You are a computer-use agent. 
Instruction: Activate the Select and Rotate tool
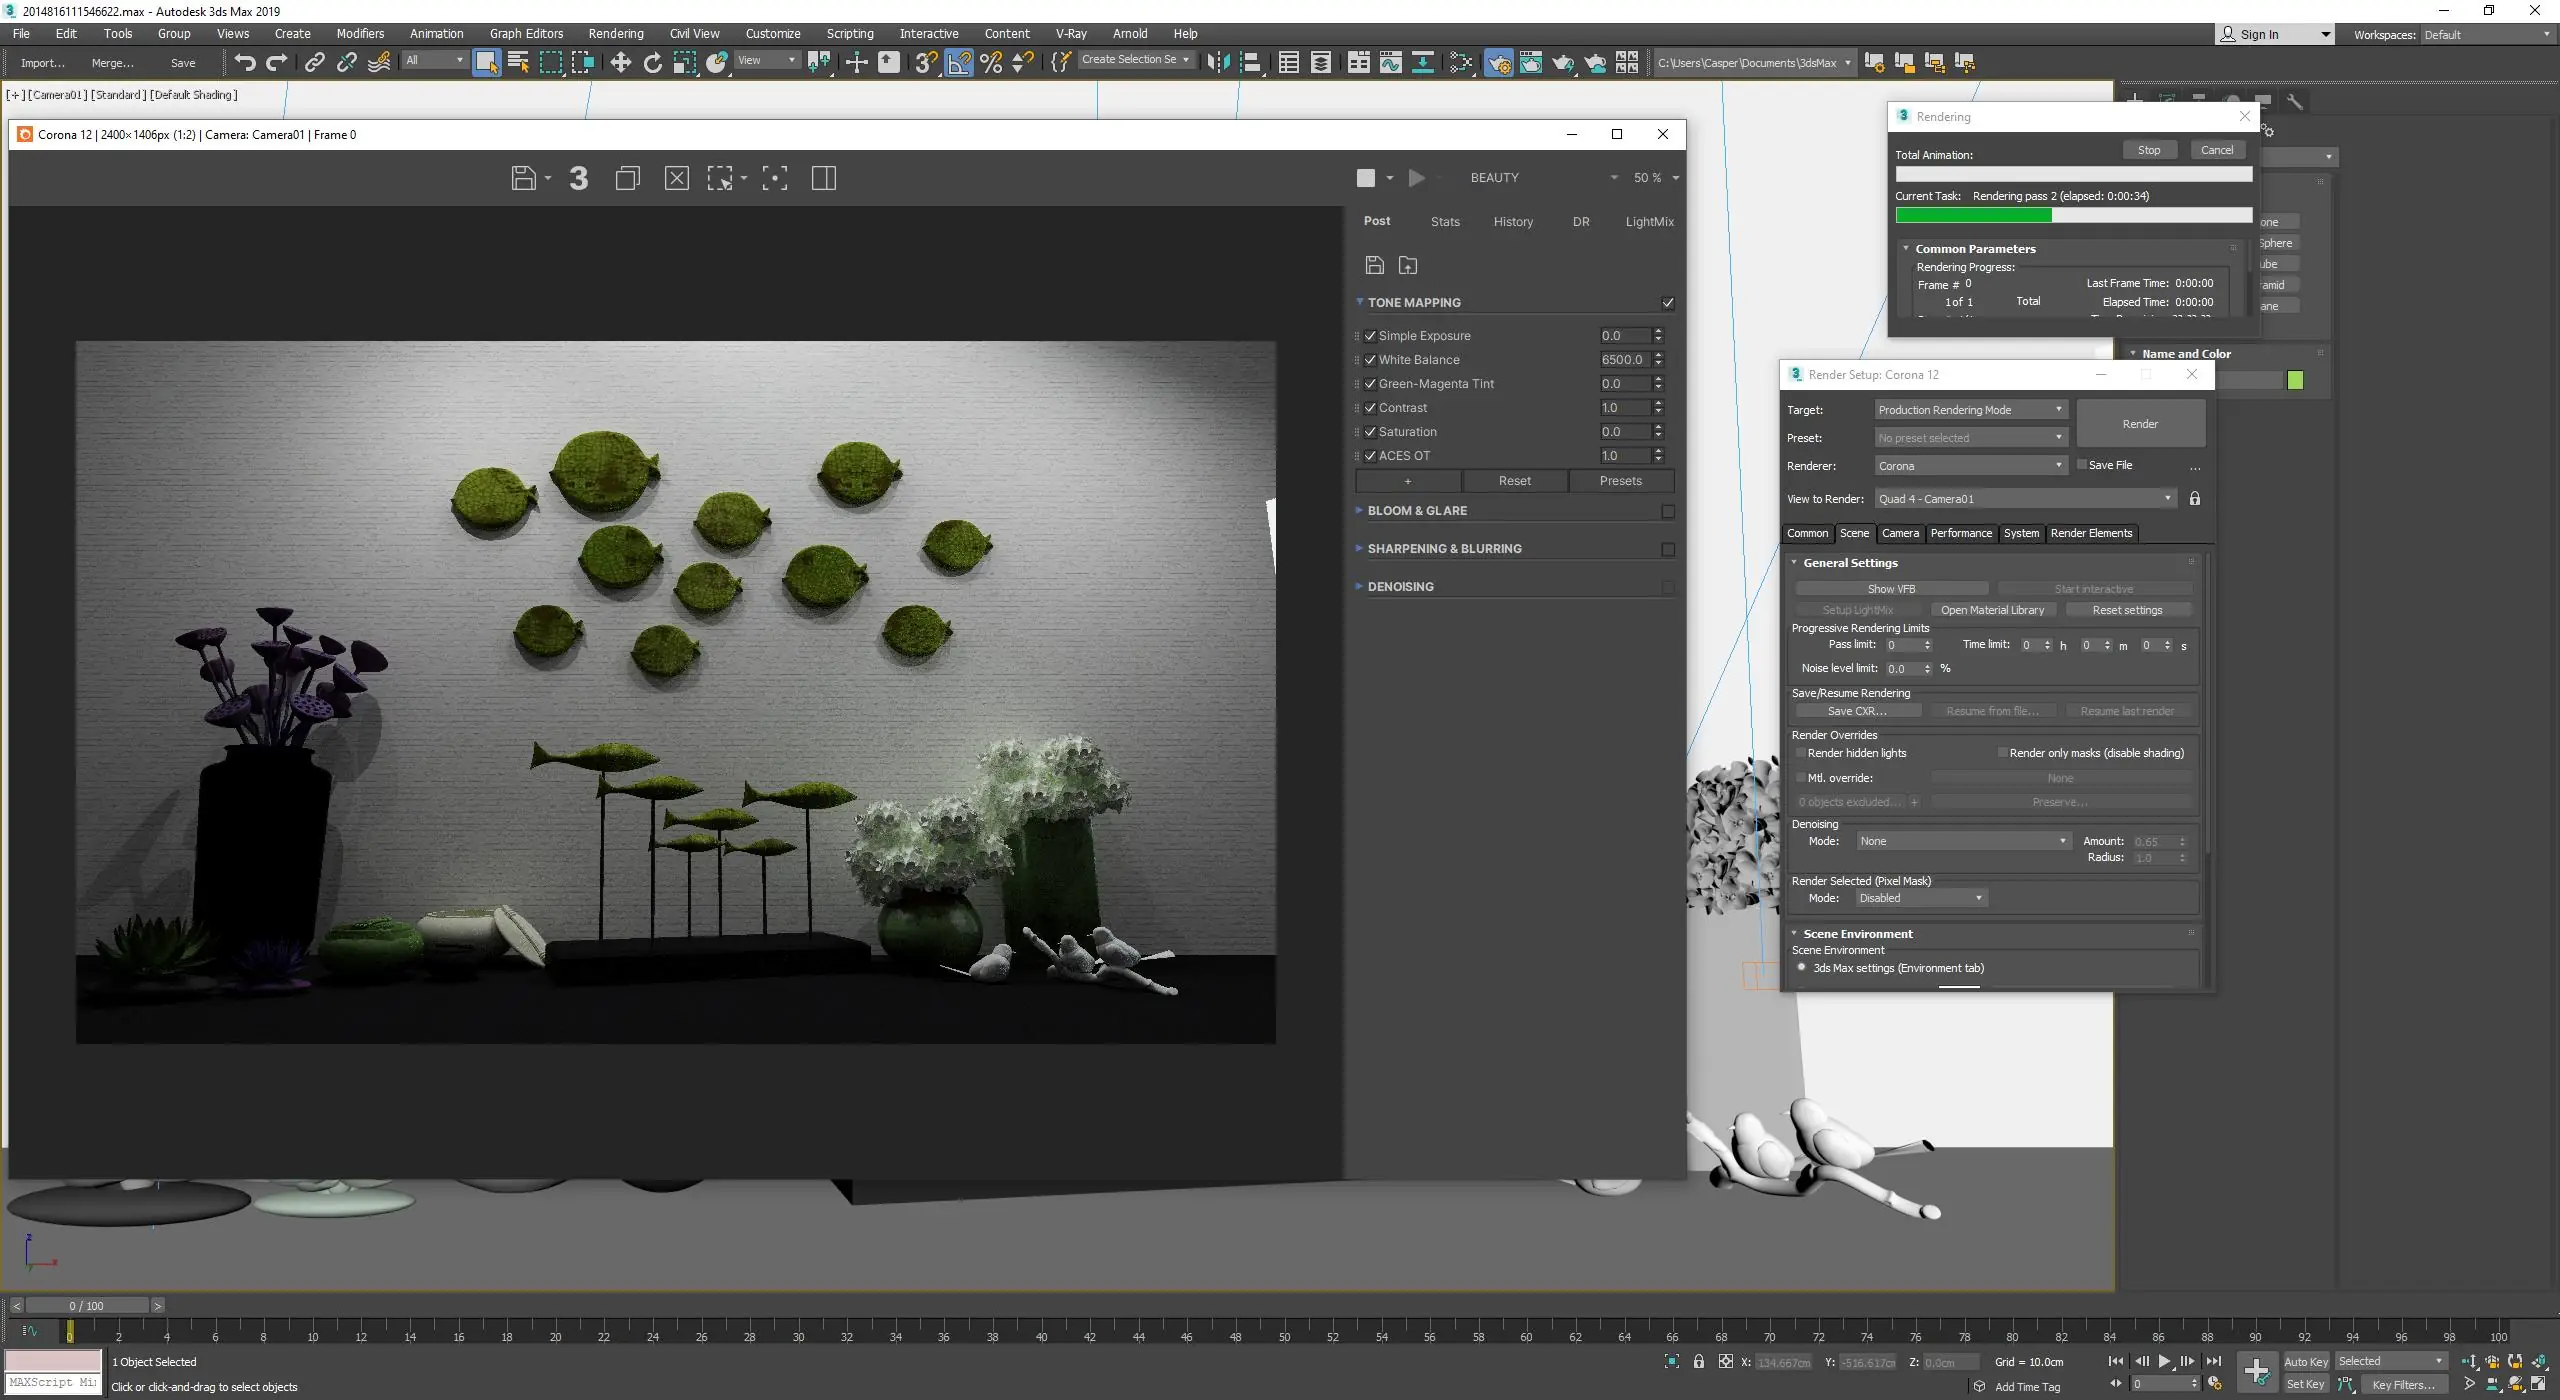click(653, 62)
